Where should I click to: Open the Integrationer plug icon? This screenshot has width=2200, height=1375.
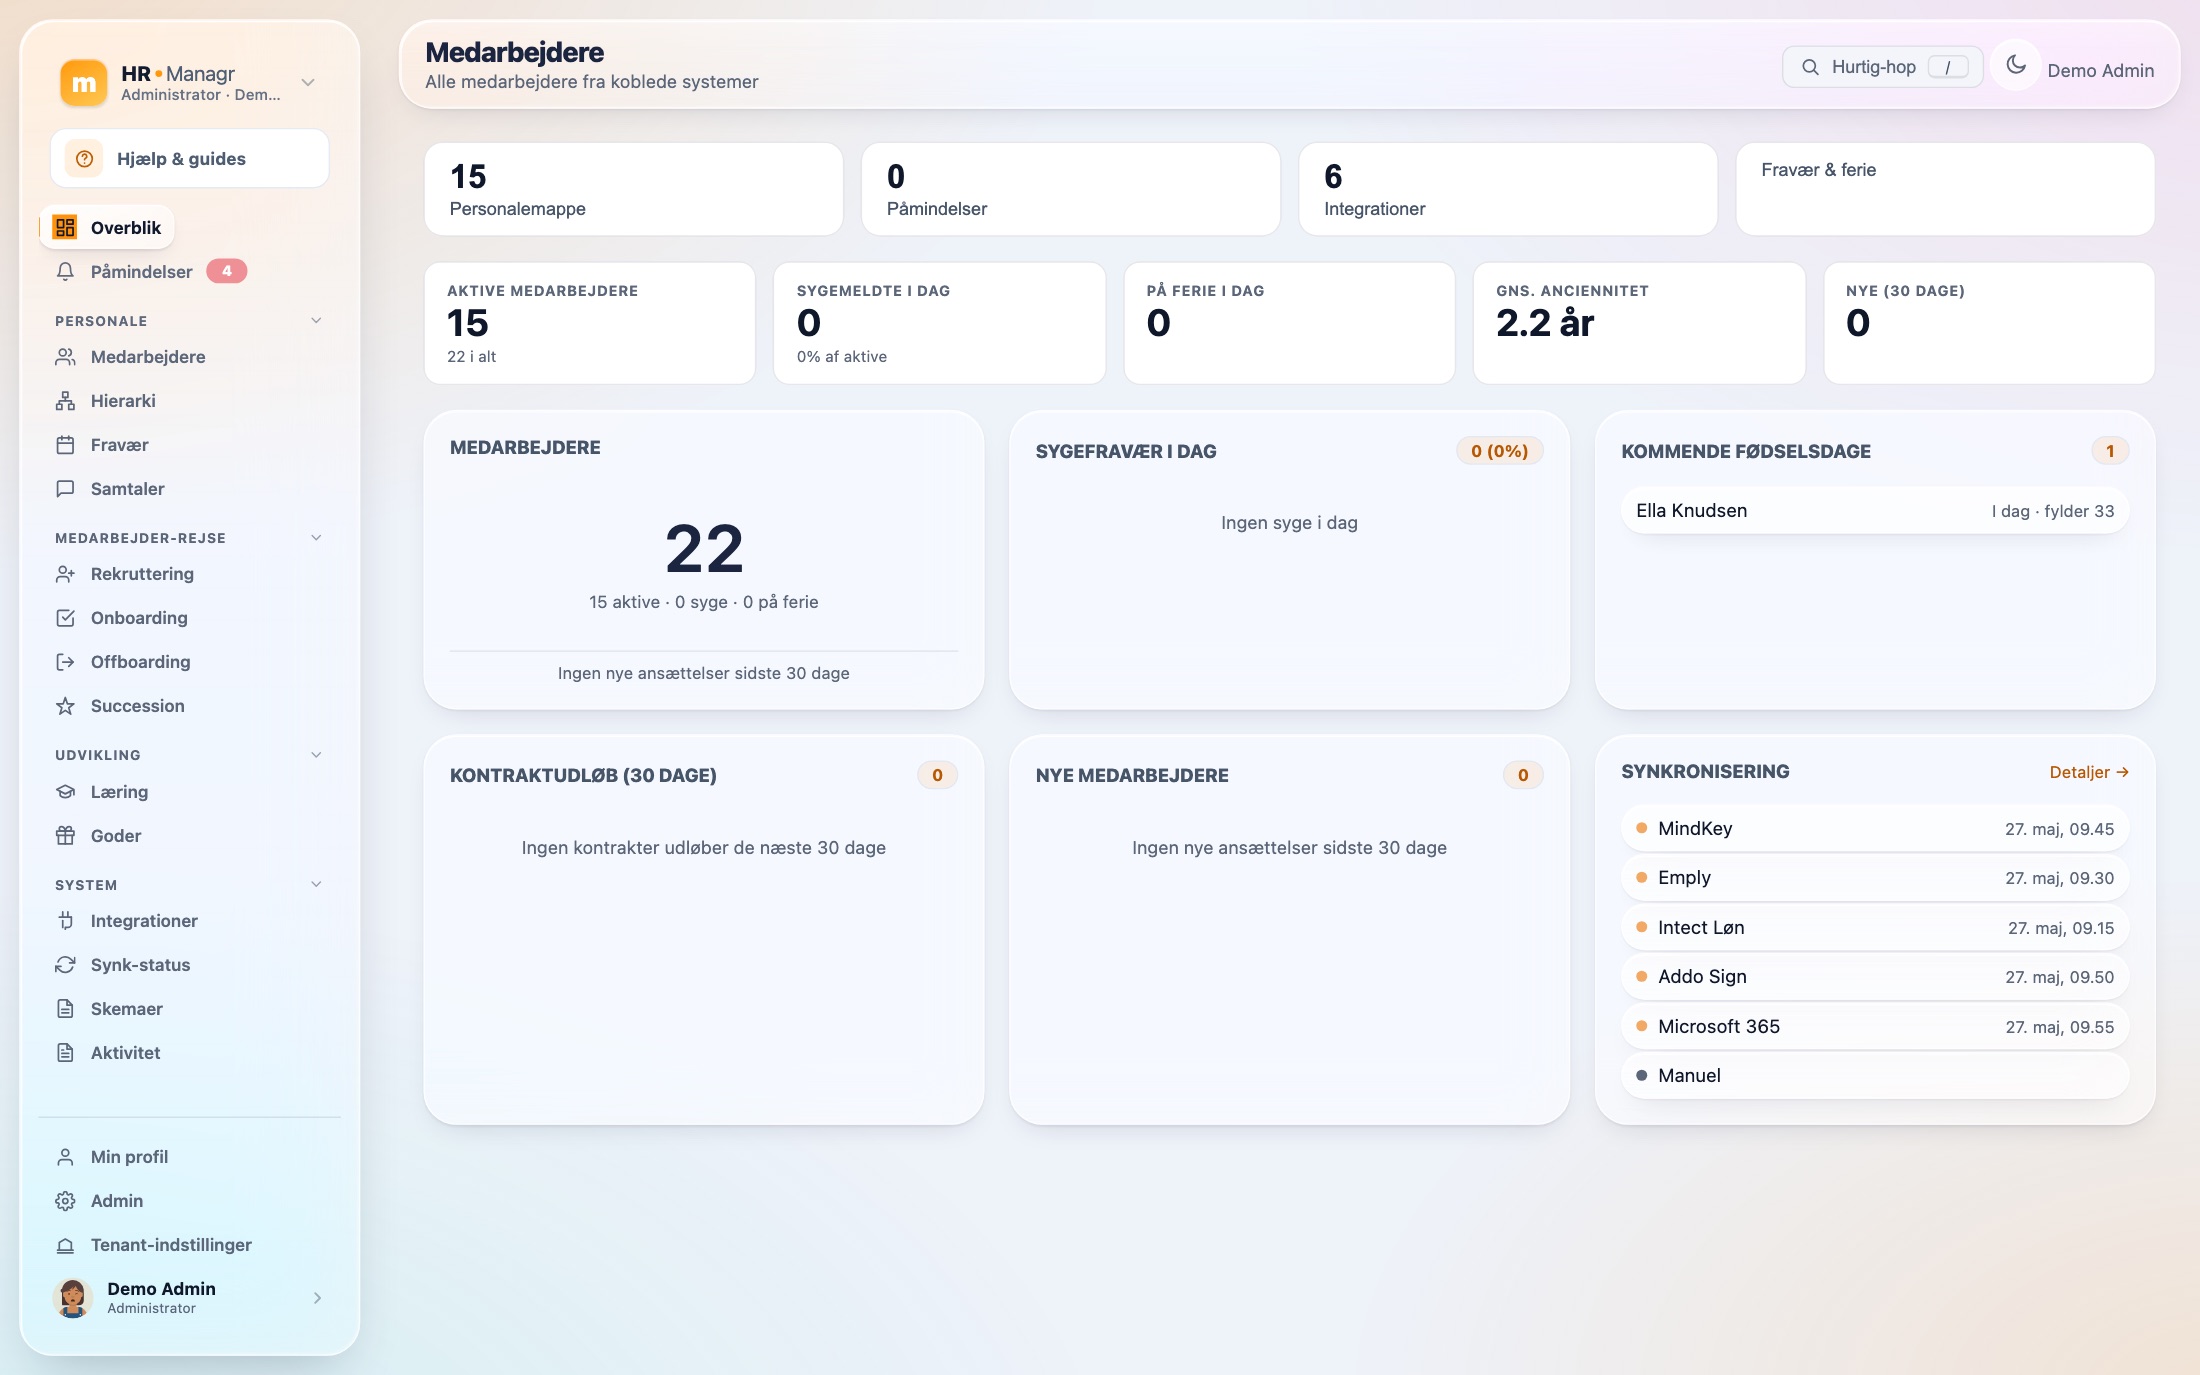[x=65, y=921]
